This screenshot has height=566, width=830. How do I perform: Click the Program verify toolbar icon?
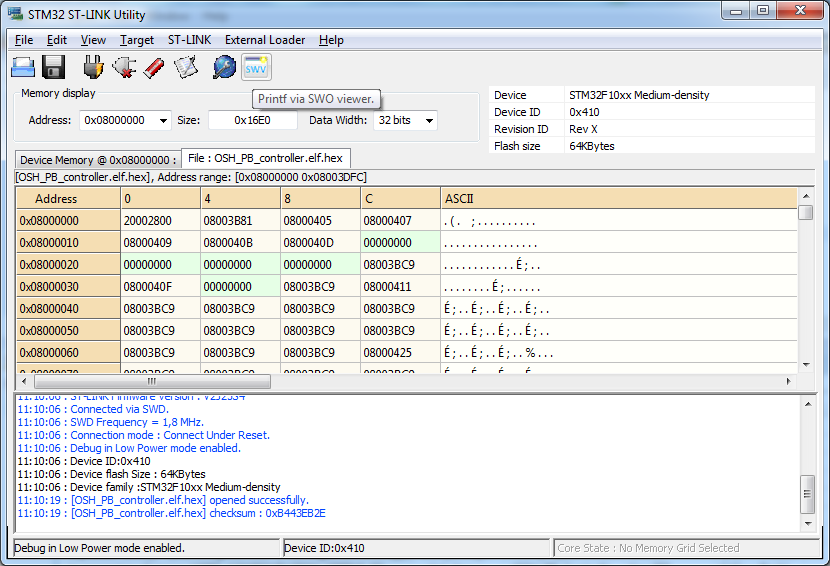tap(186, 67)
